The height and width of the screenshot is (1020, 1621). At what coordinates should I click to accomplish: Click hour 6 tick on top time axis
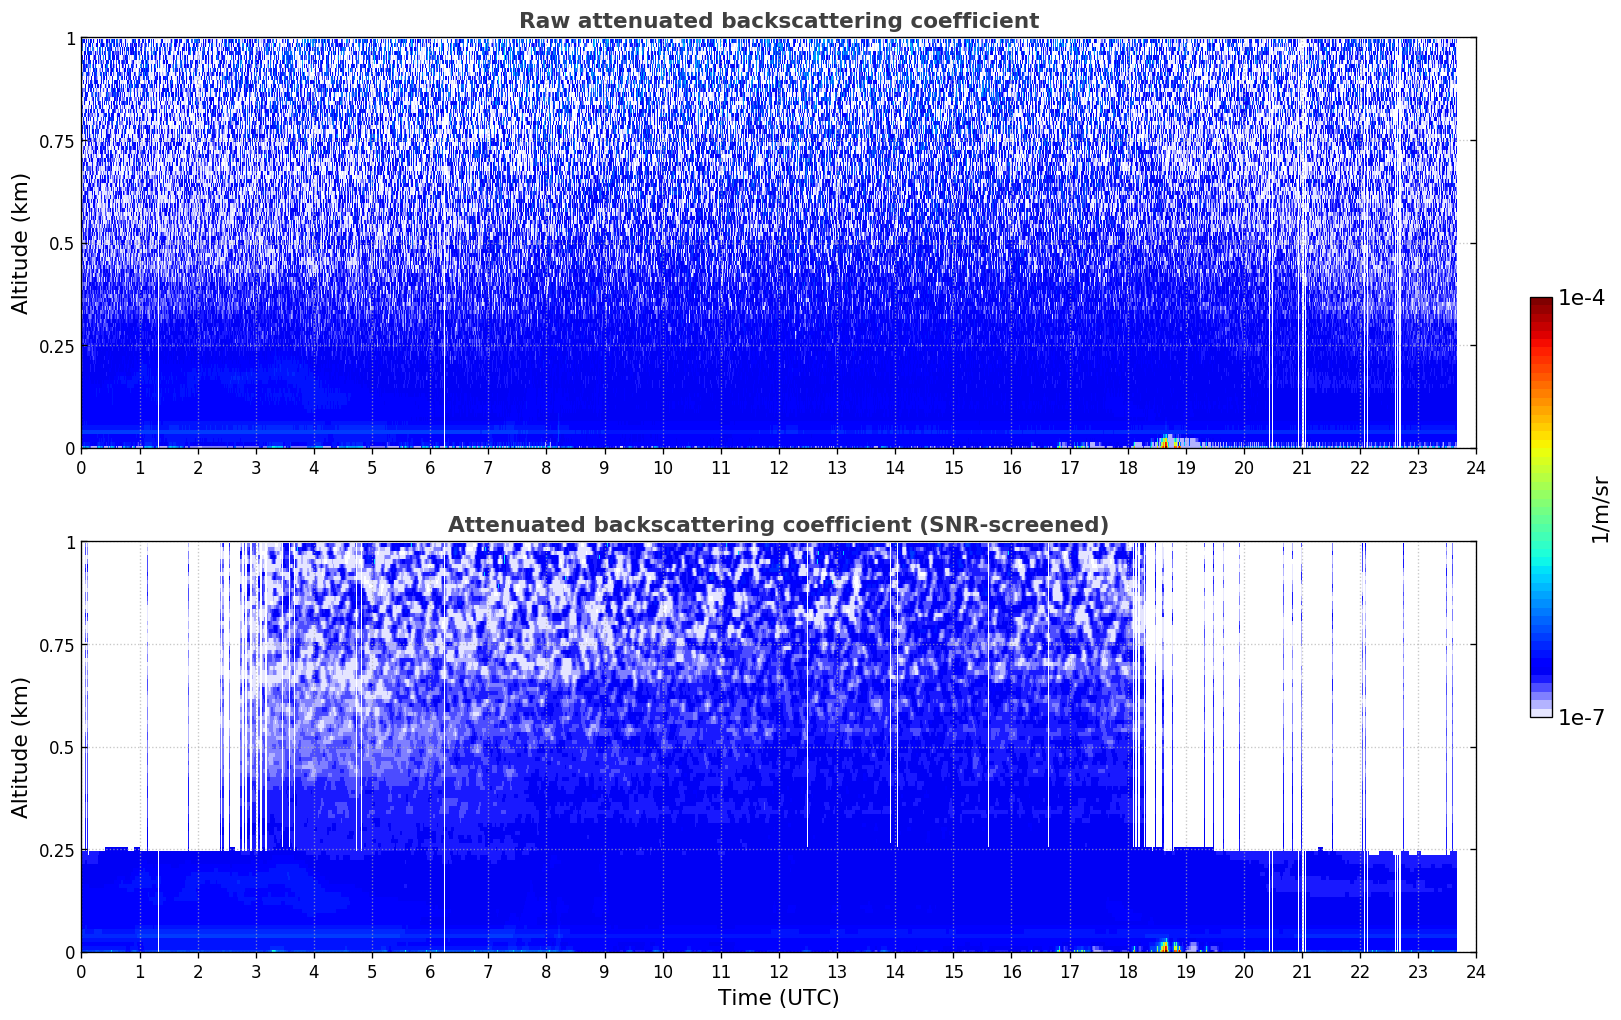click(430, 468)
